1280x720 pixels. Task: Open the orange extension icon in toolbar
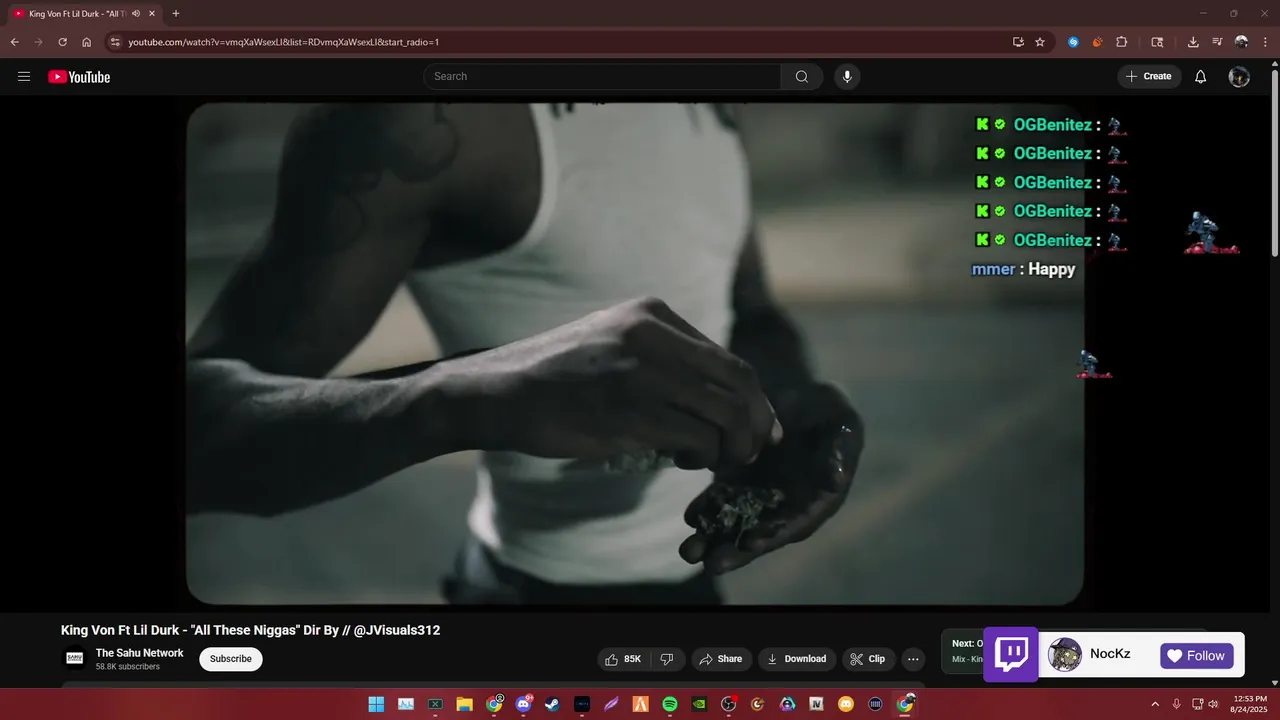[x=1097, y=42]
